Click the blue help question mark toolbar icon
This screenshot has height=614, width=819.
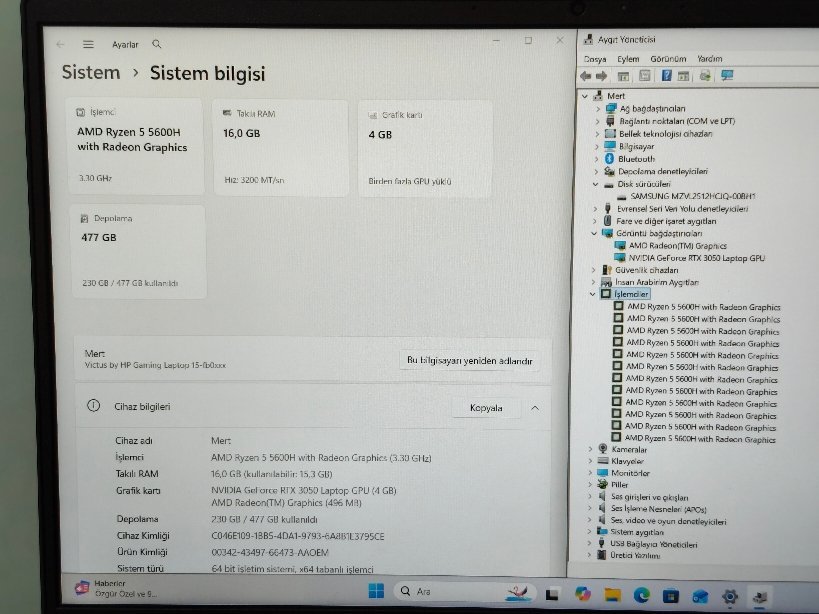(666, 75)
